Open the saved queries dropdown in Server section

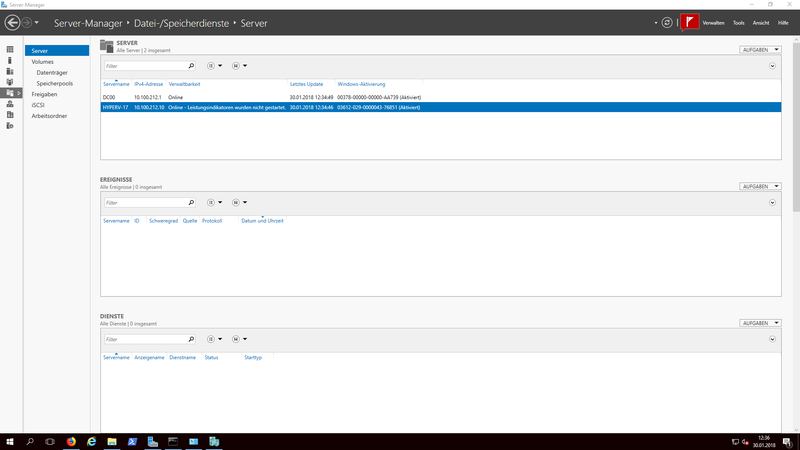239,66
